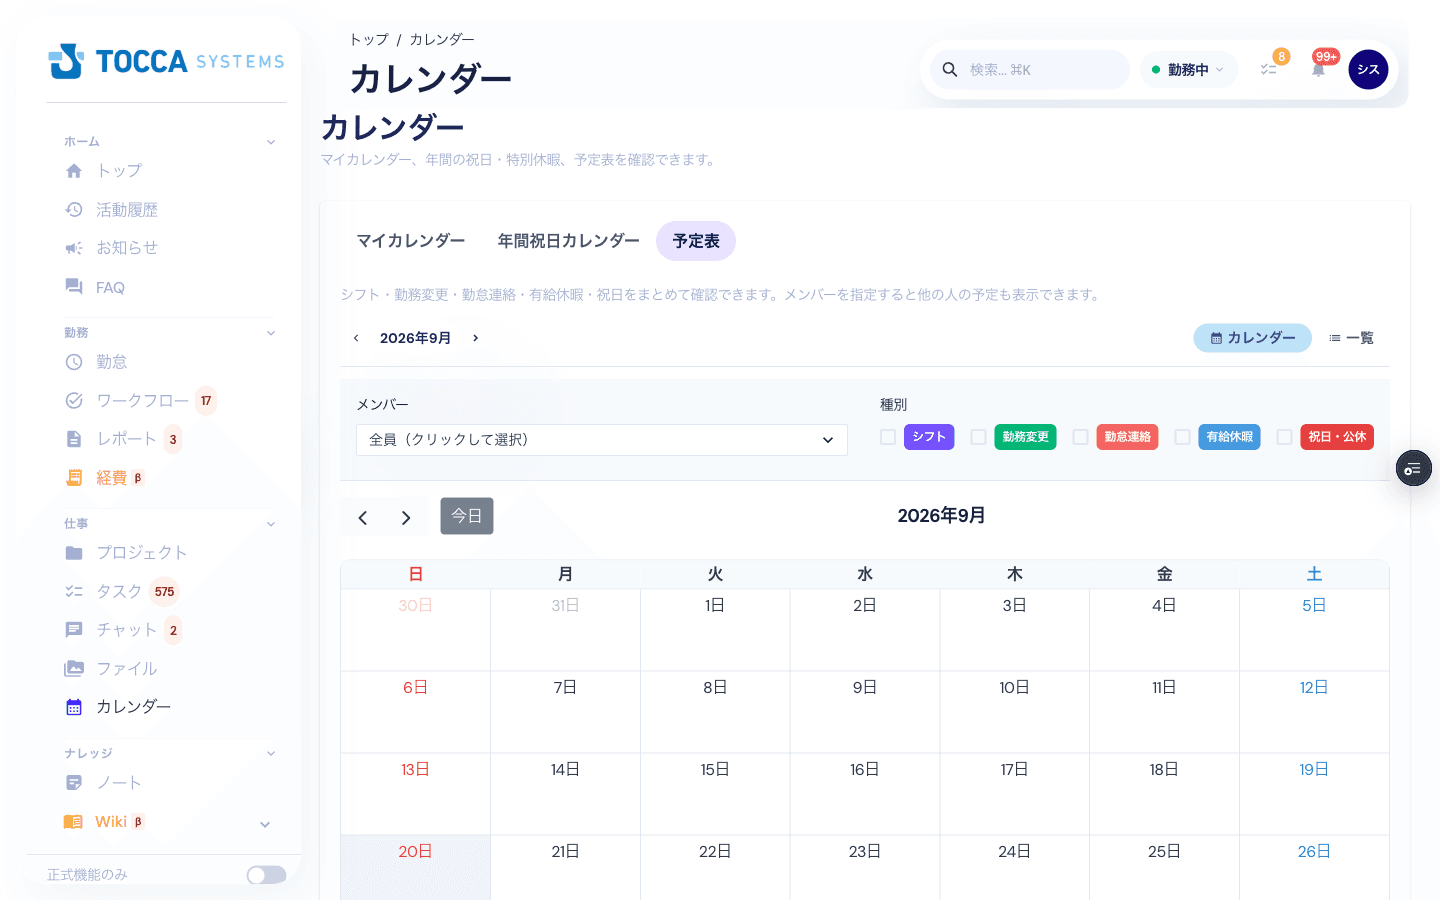
Task: Collapse the 勤務 sidebar section
Action: click(271, 333)
